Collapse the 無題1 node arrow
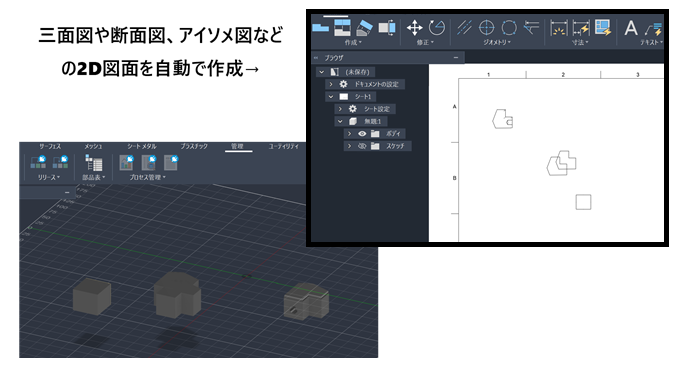698x365 pixels. (x=340, y=121)
